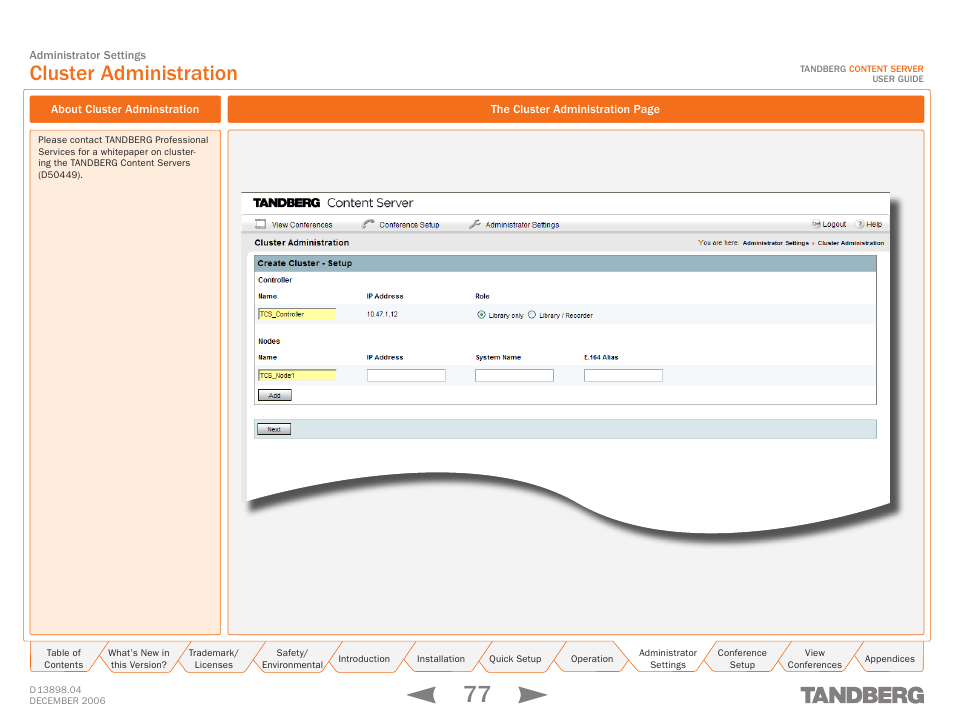Open the bottom Administrator Settings tab
The height and width of the screenshot is (718, 954).
[x=667, y=658]
